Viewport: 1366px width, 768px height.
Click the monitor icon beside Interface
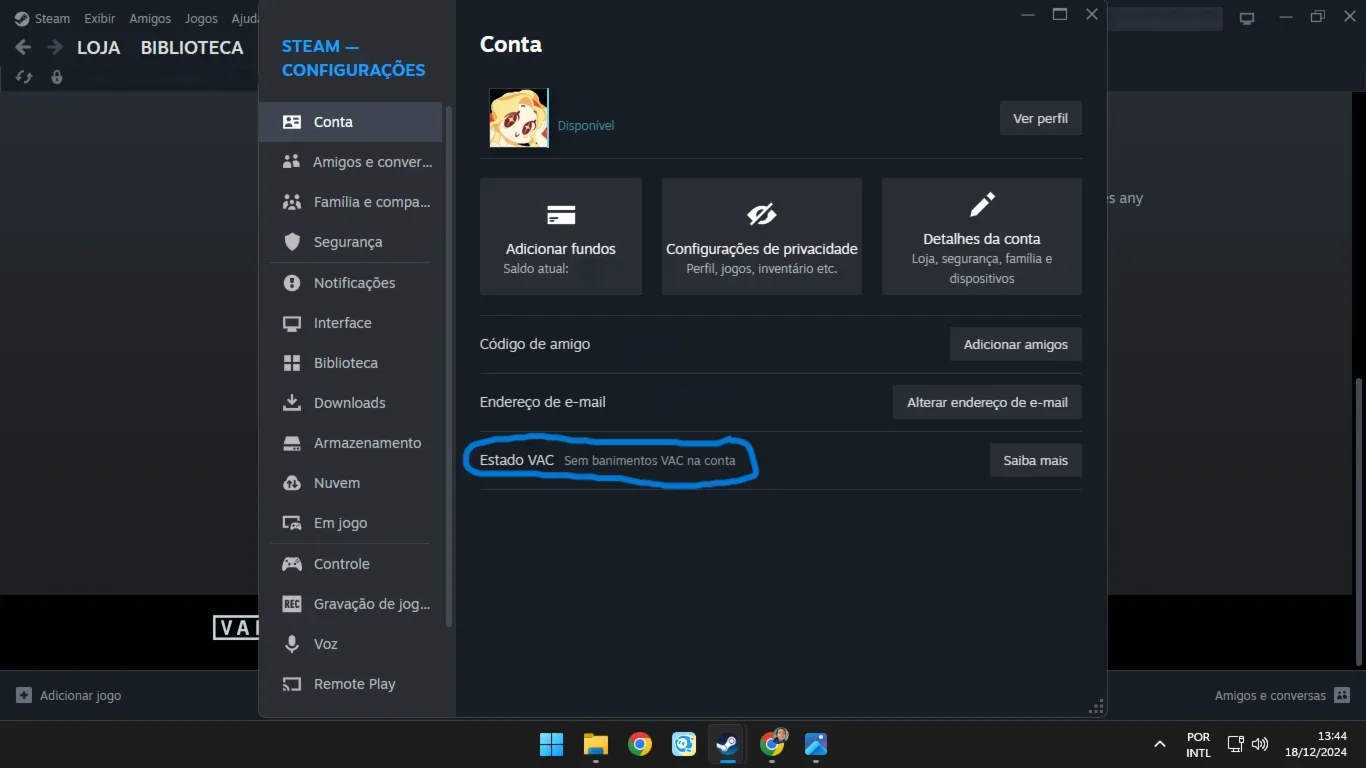[x=292, y=323]
